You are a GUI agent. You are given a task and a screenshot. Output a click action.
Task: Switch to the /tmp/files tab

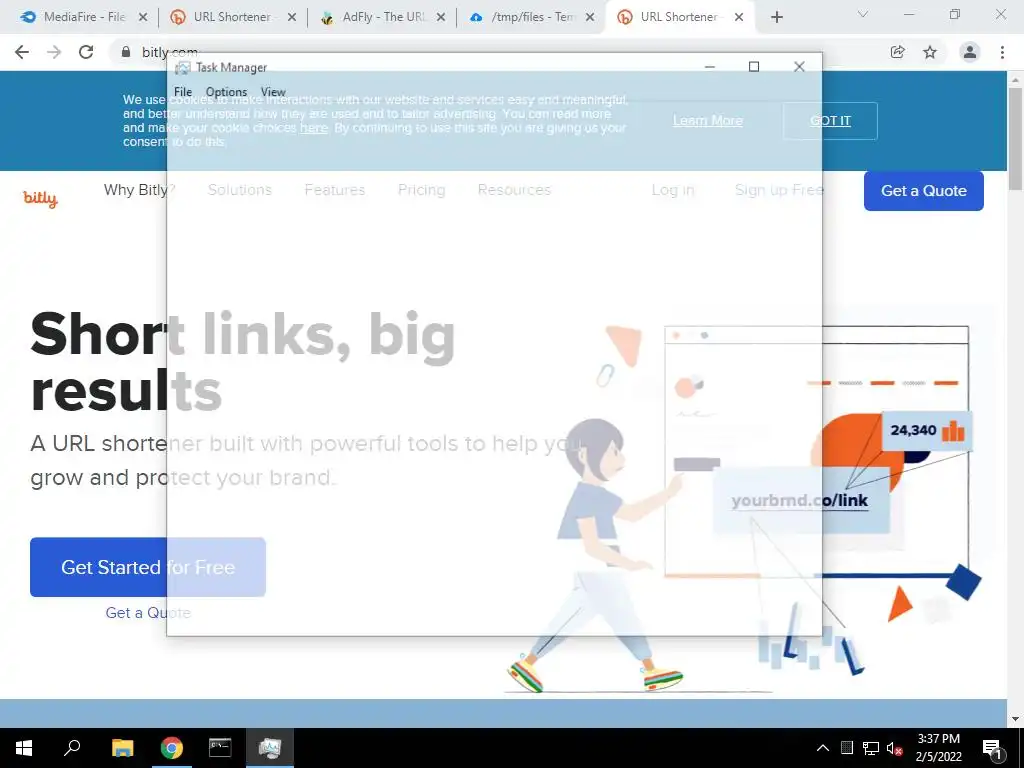click(531, 17)
